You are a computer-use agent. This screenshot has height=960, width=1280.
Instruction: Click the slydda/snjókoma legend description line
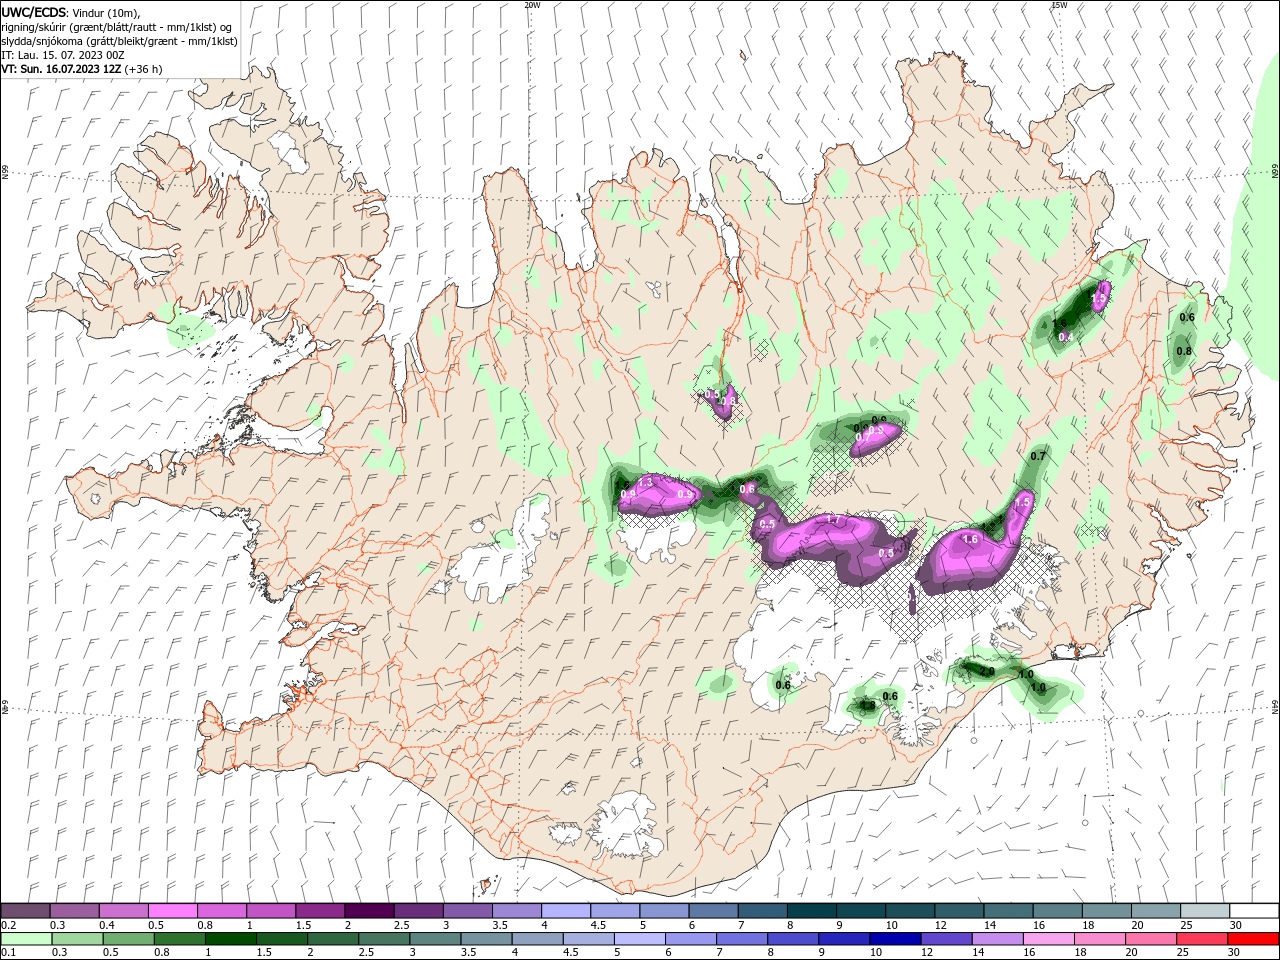(119, 41)
